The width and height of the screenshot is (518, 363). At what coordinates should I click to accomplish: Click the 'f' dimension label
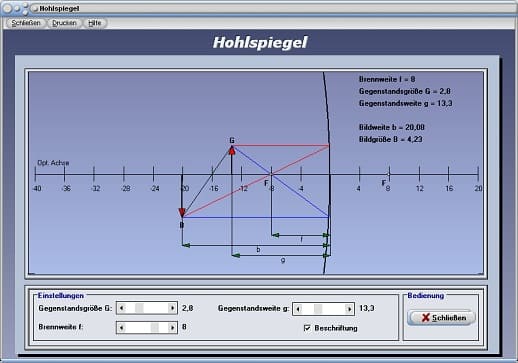[x=302, y=240]
